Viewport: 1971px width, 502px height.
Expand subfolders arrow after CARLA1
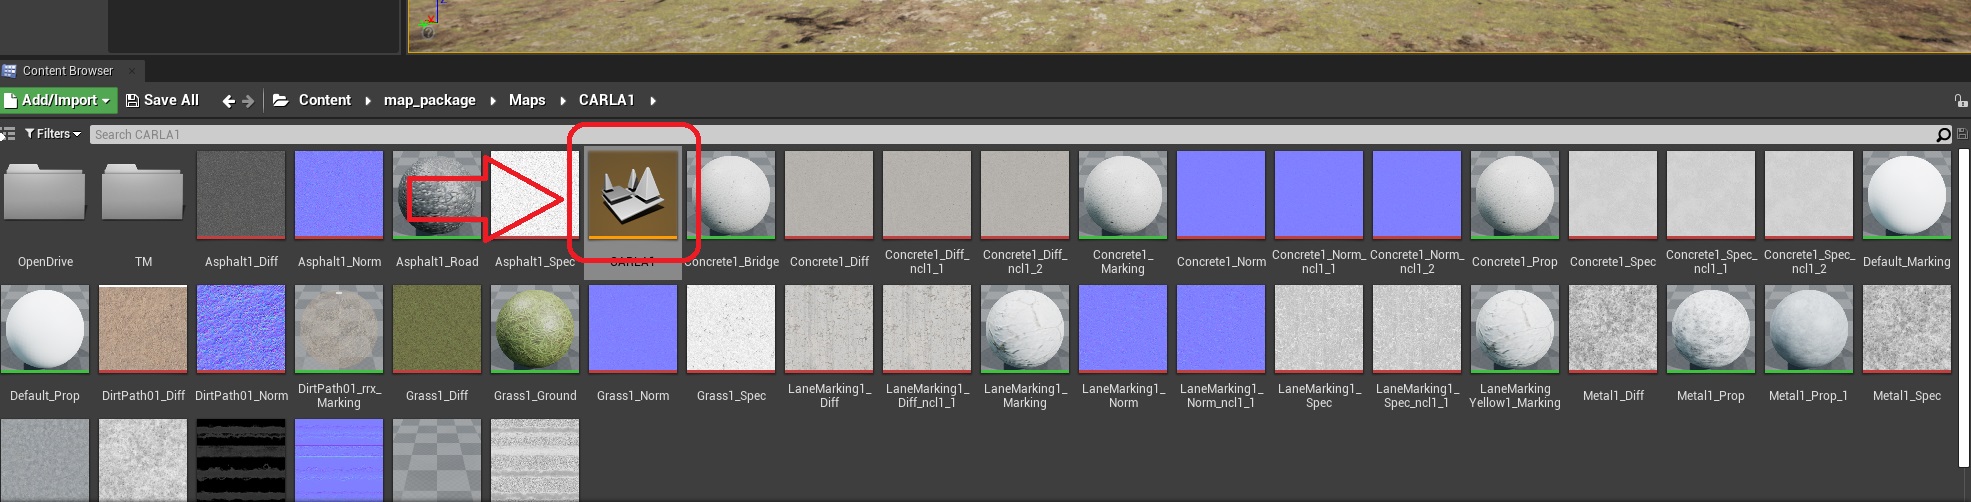pos(653,100)
